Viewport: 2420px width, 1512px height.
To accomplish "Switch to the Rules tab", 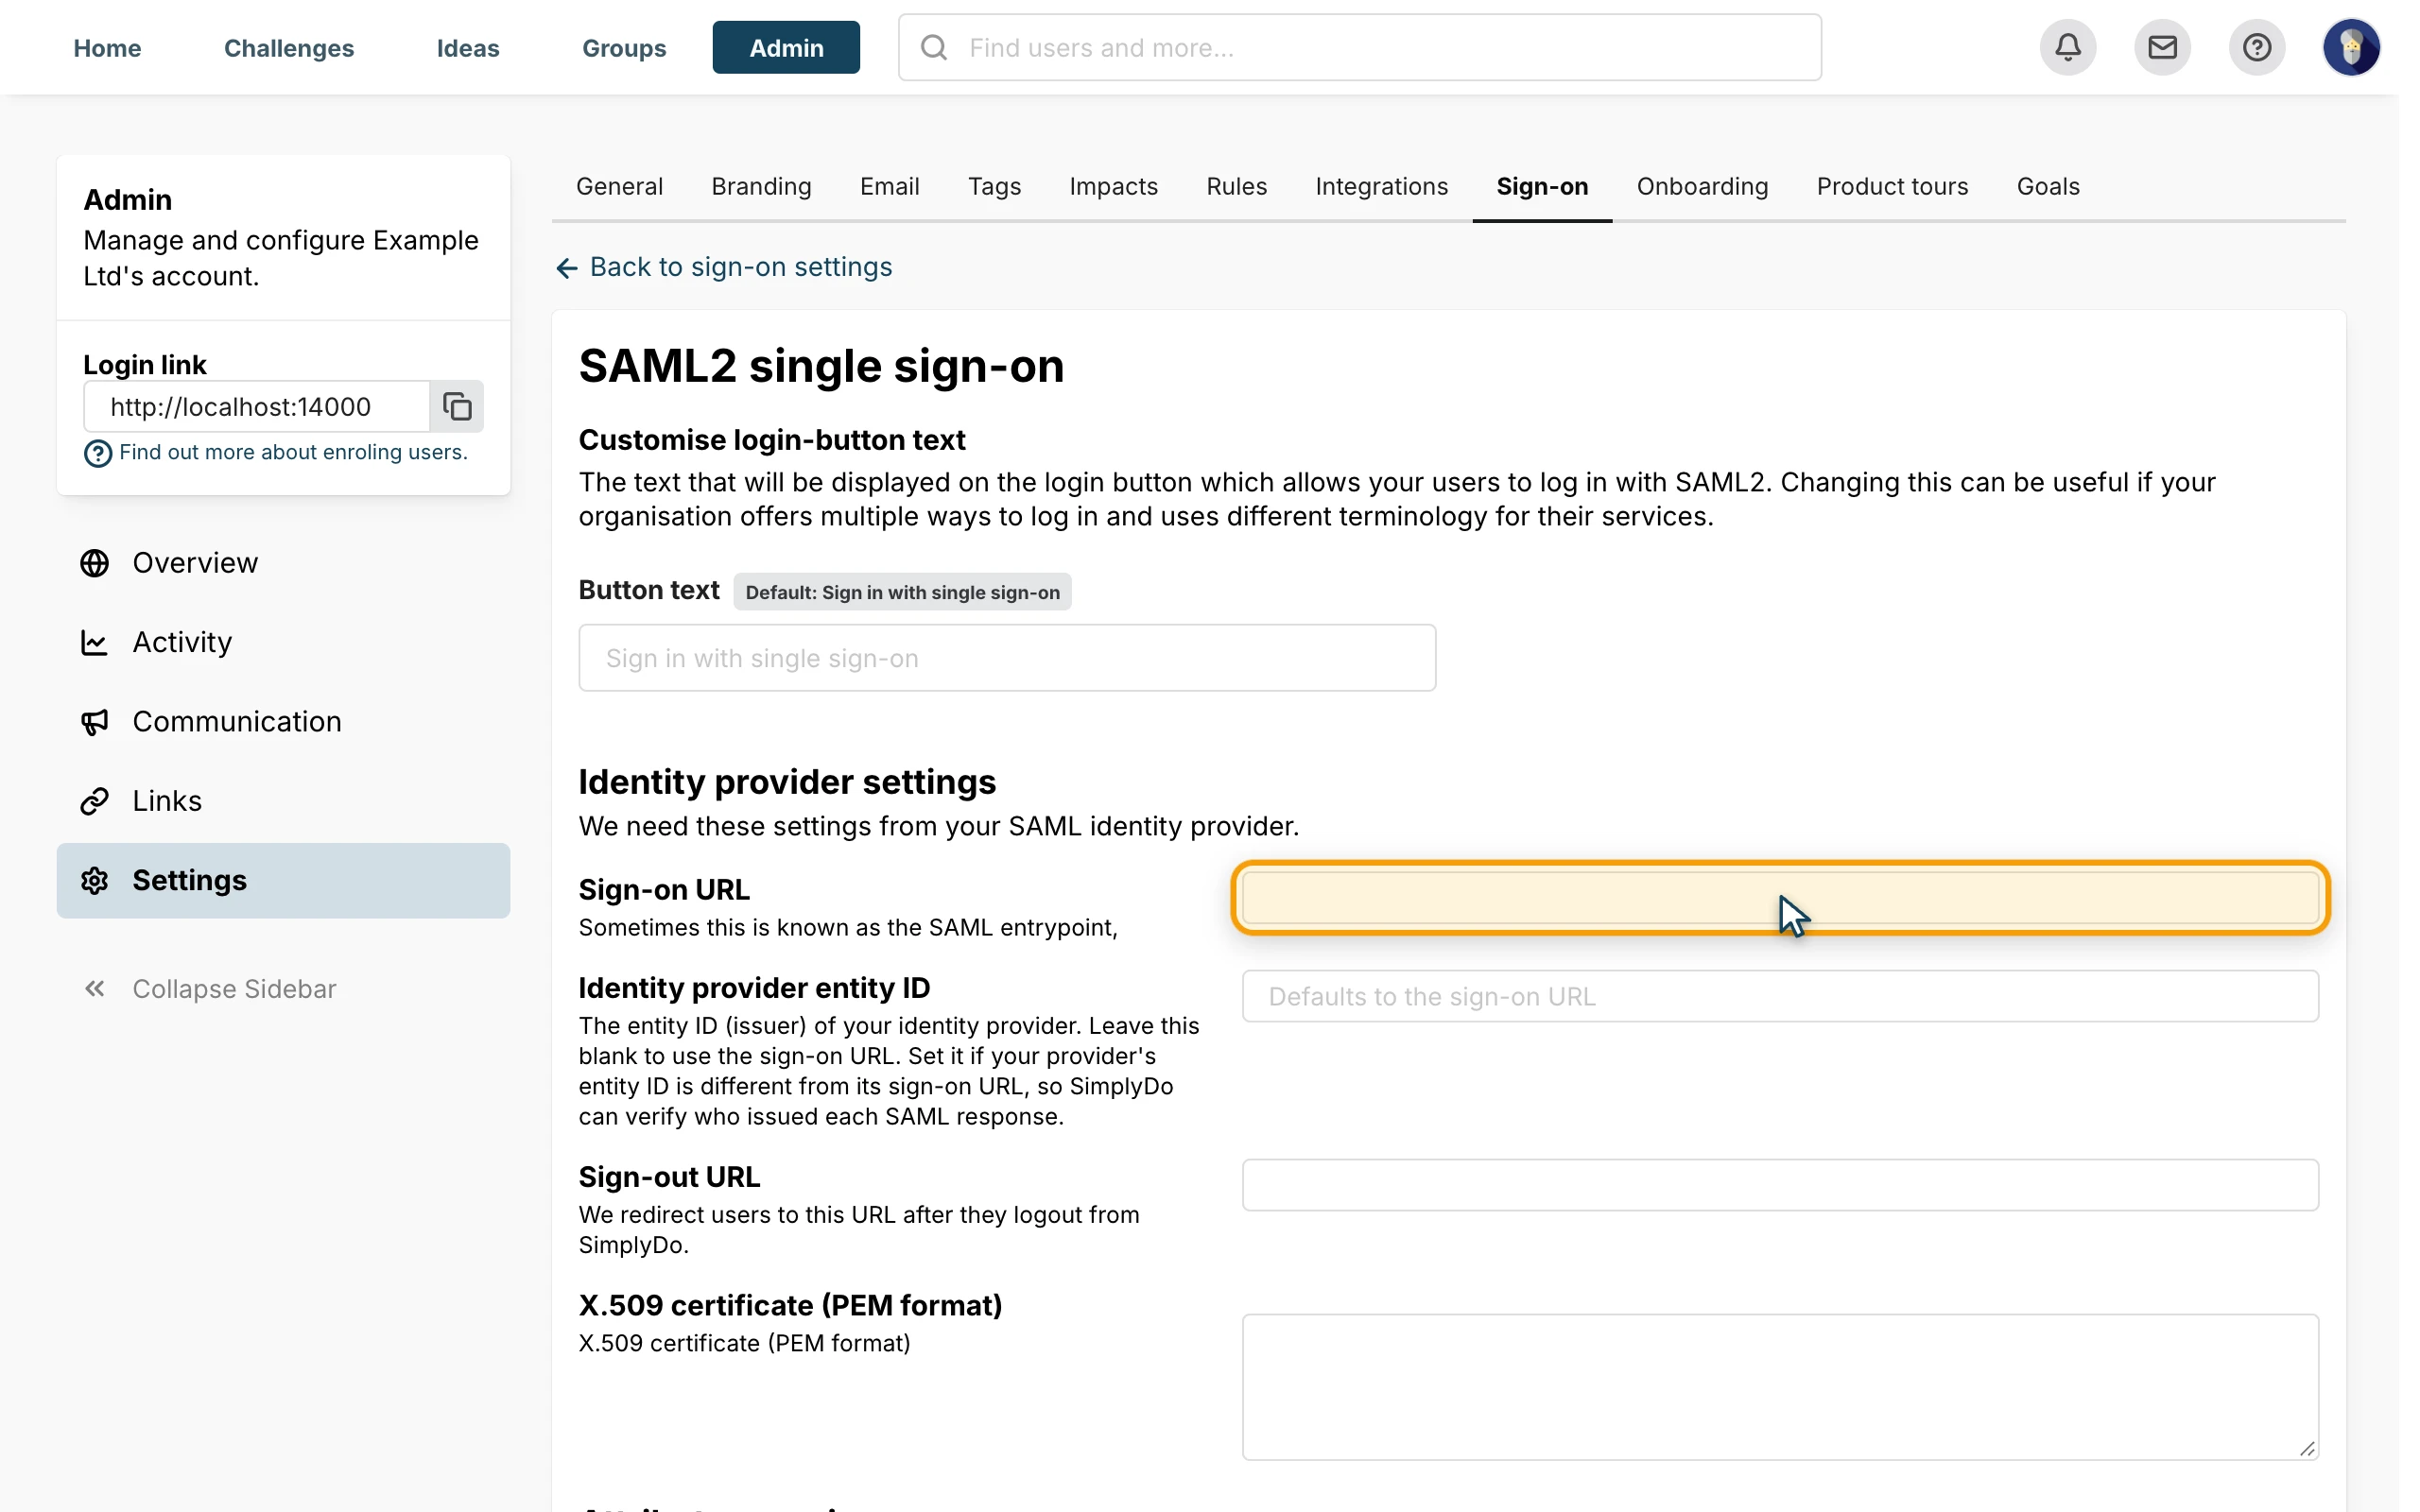I will pyautogui.click(x=1236, y=186).
